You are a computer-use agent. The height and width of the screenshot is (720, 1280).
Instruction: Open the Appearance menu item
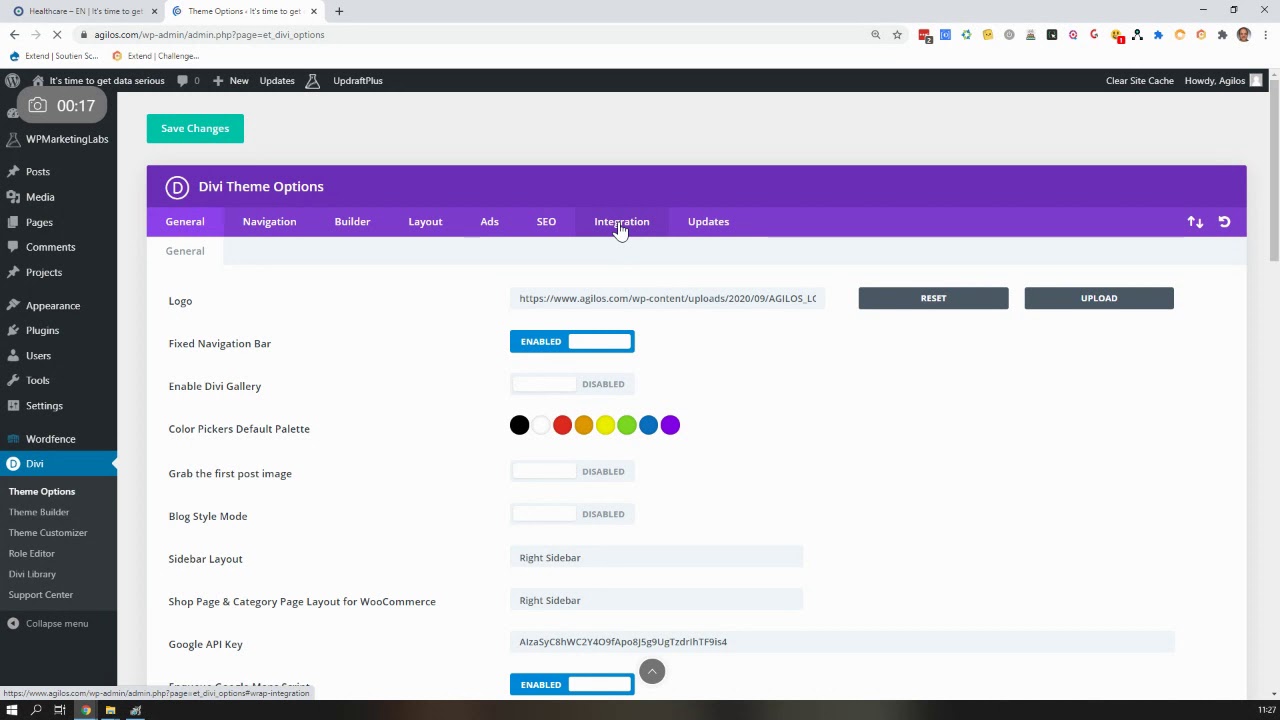point(53,306)
